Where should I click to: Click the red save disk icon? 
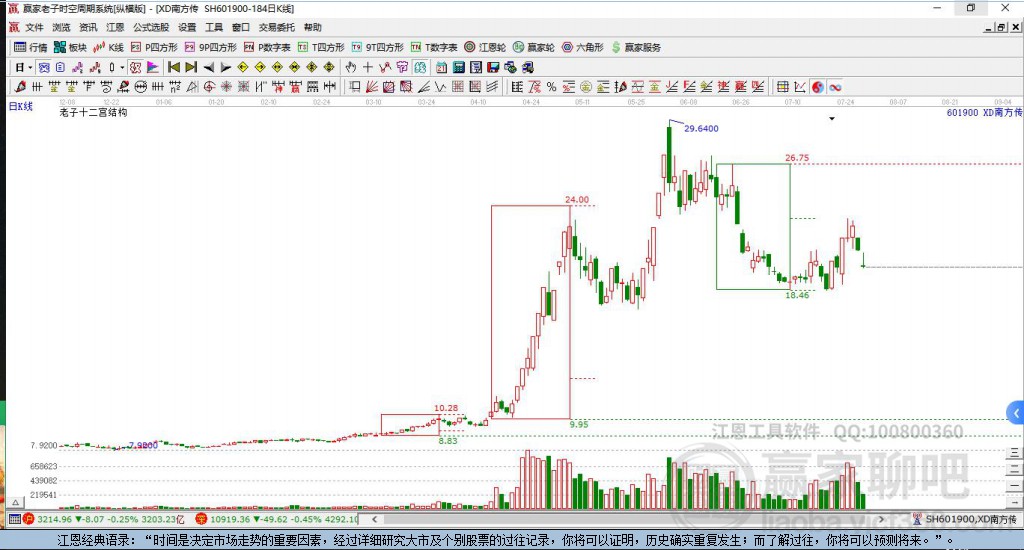pyautogui.click(x=493, y=67)
